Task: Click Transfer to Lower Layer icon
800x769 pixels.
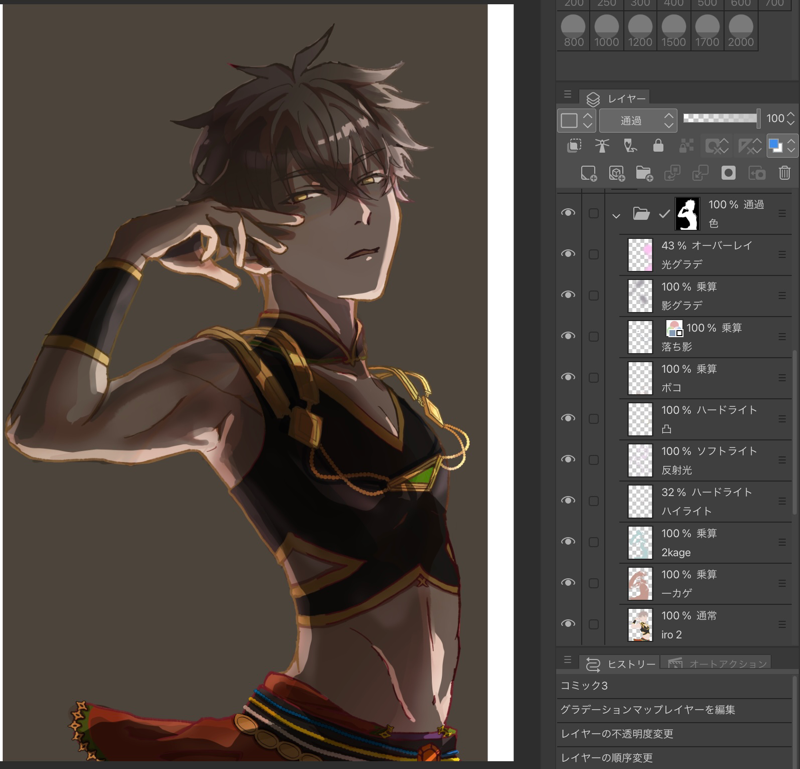Action: (x=672, y=173)
